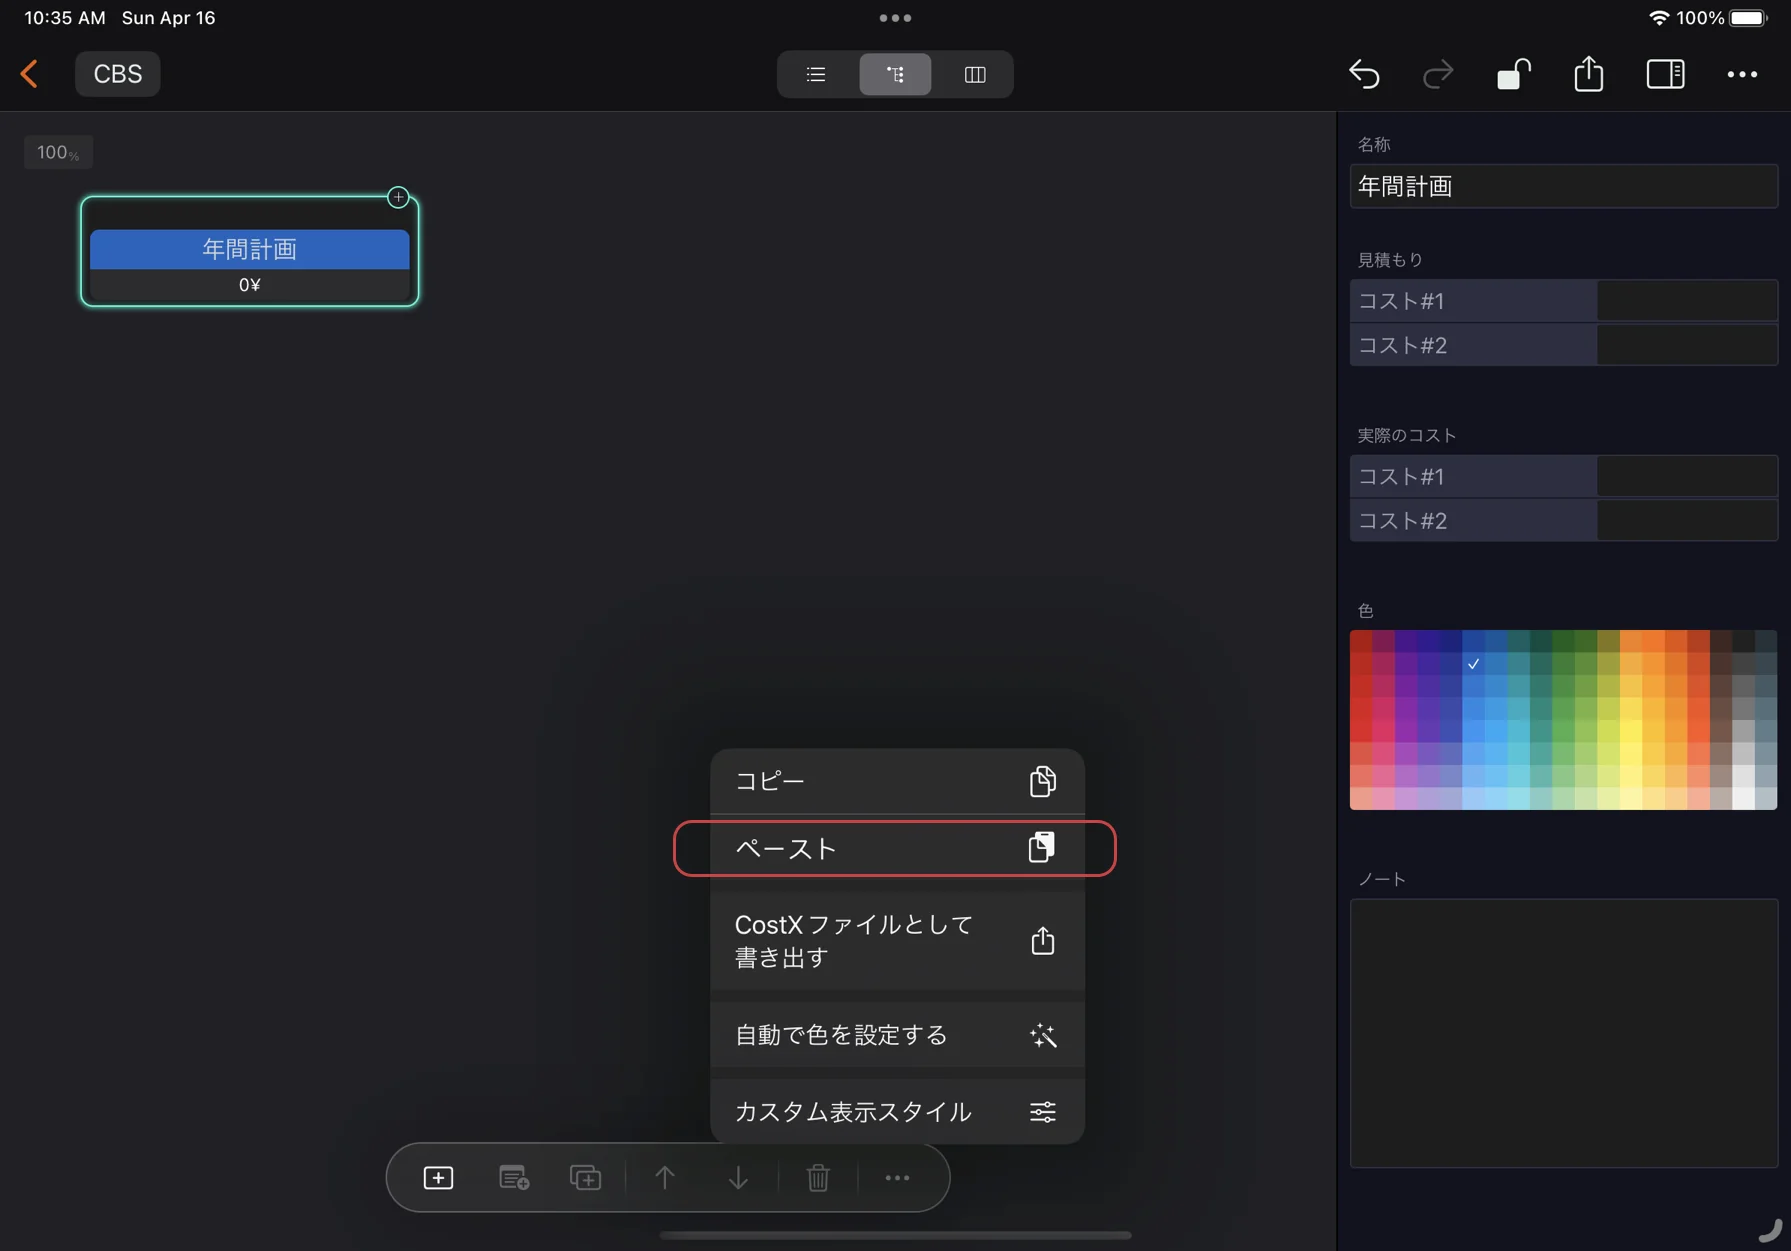The width and height of the screenshot is (1791, 1251).
Task: Switch to column view layout
Action: (974, 74)
